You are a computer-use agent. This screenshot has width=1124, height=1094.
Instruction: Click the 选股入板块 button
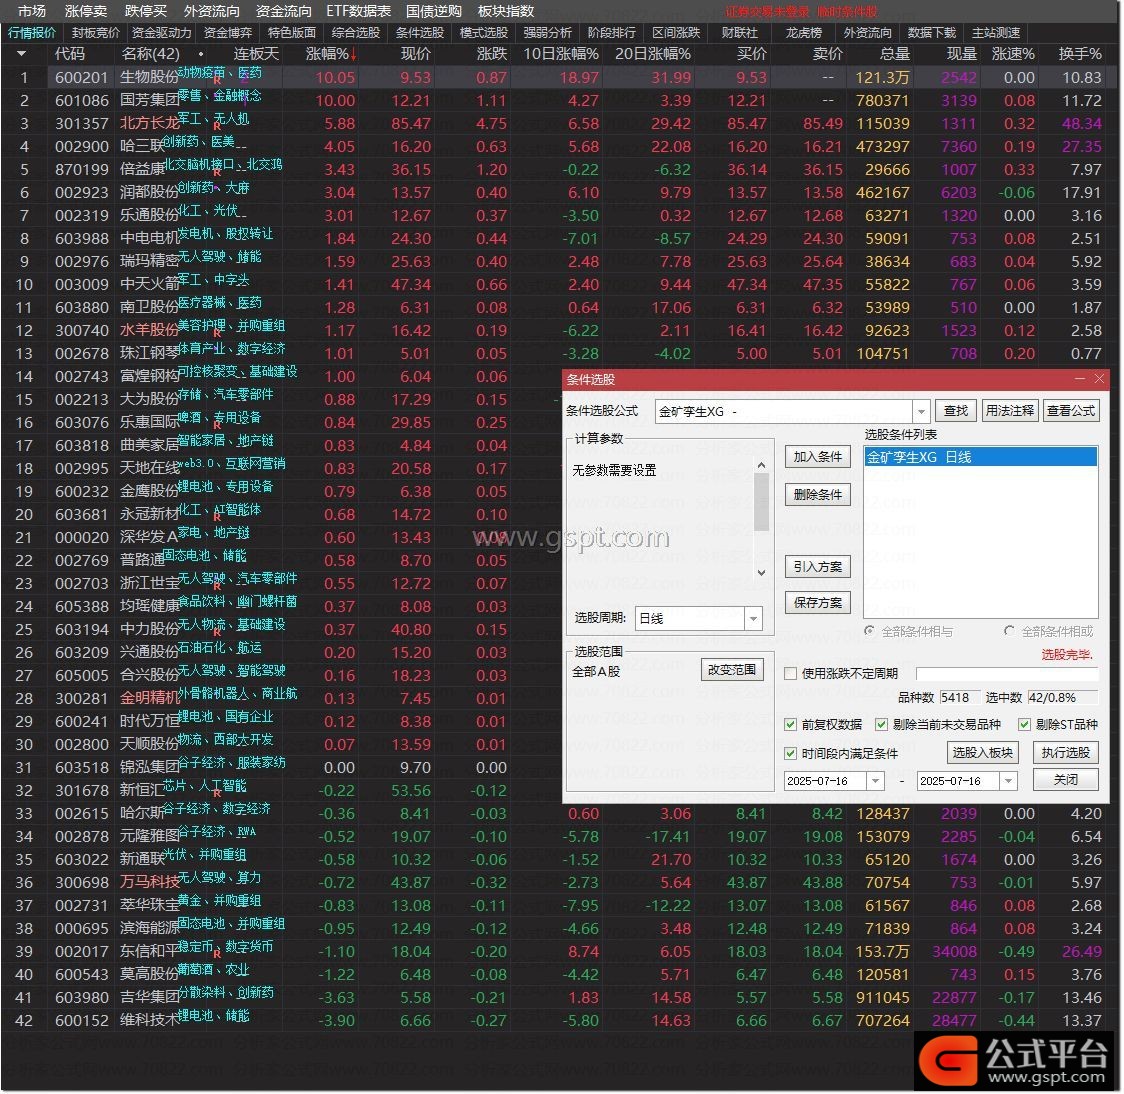982,753
